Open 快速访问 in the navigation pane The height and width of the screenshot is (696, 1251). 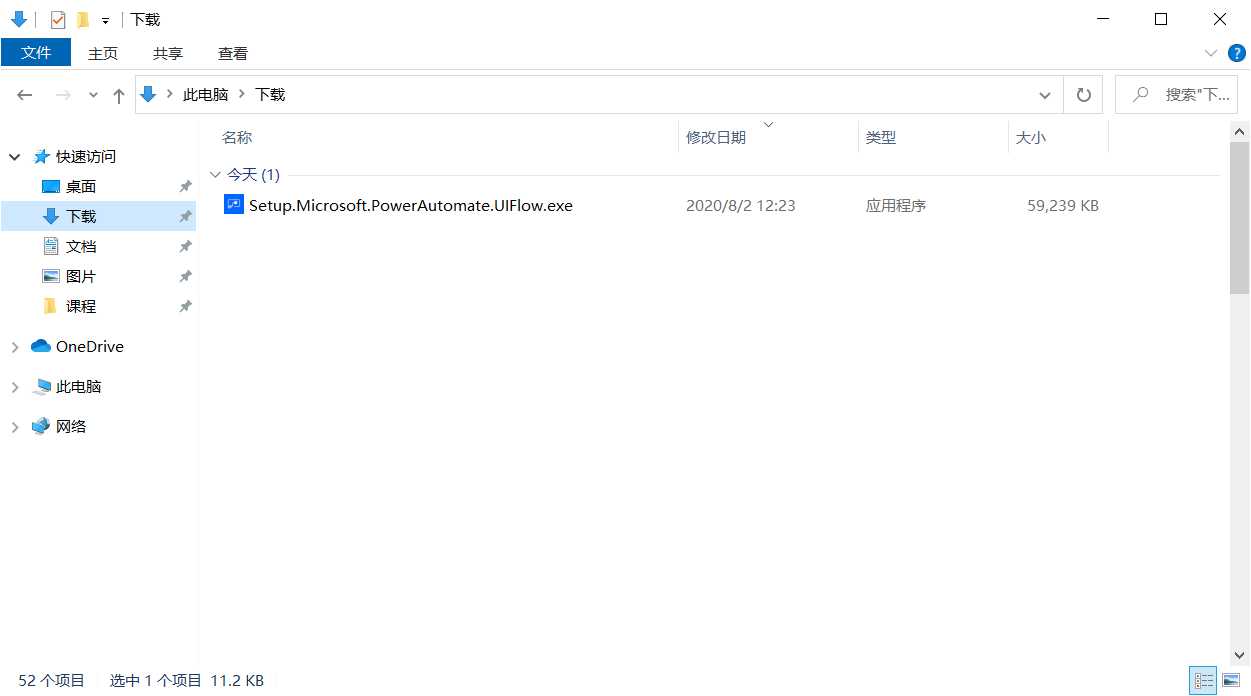(x=86, y=157)
